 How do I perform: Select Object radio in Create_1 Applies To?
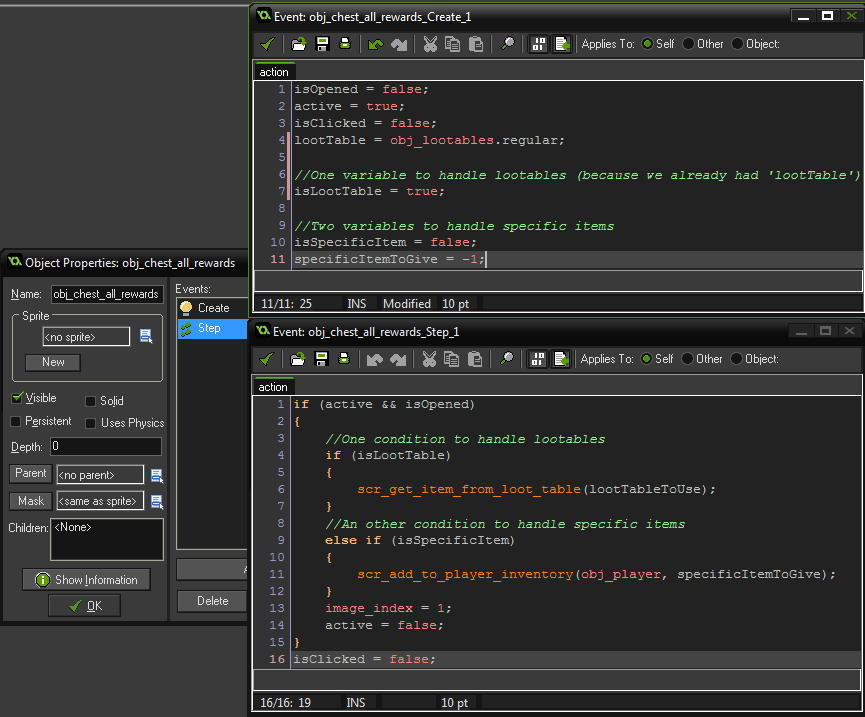738,44
